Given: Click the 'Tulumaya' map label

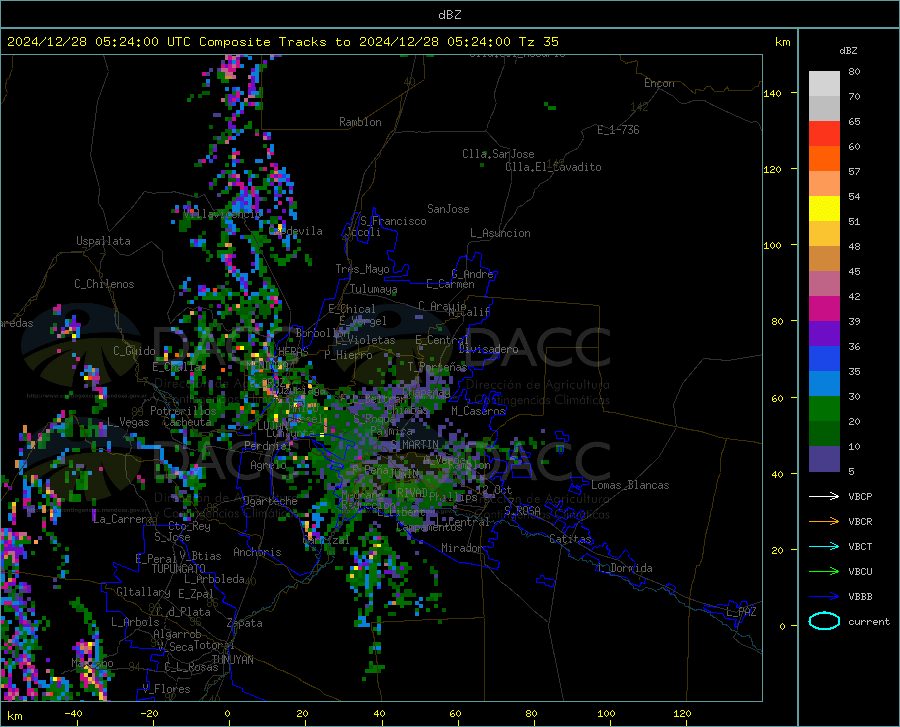Looking at the screenshot, I should pos(374,289).
